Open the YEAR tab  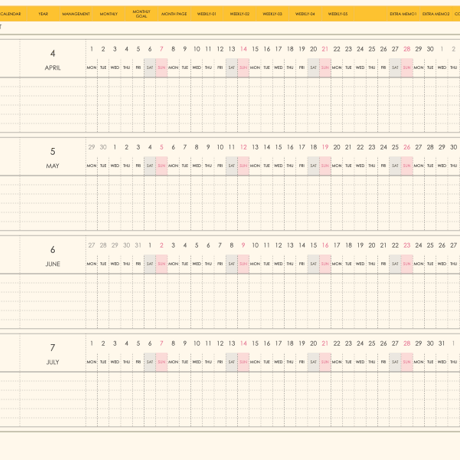coord(43,14)
